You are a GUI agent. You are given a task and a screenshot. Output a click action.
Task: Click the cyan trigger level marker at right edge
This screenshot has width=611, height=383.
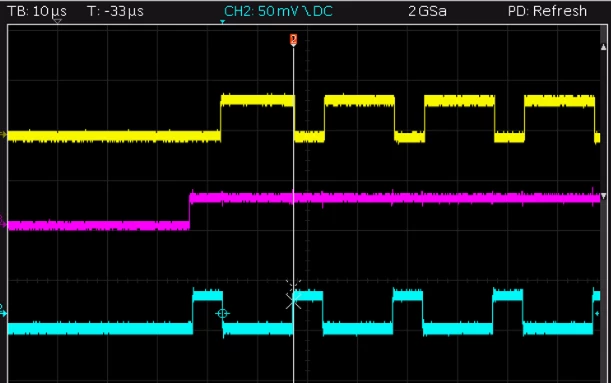597,313
